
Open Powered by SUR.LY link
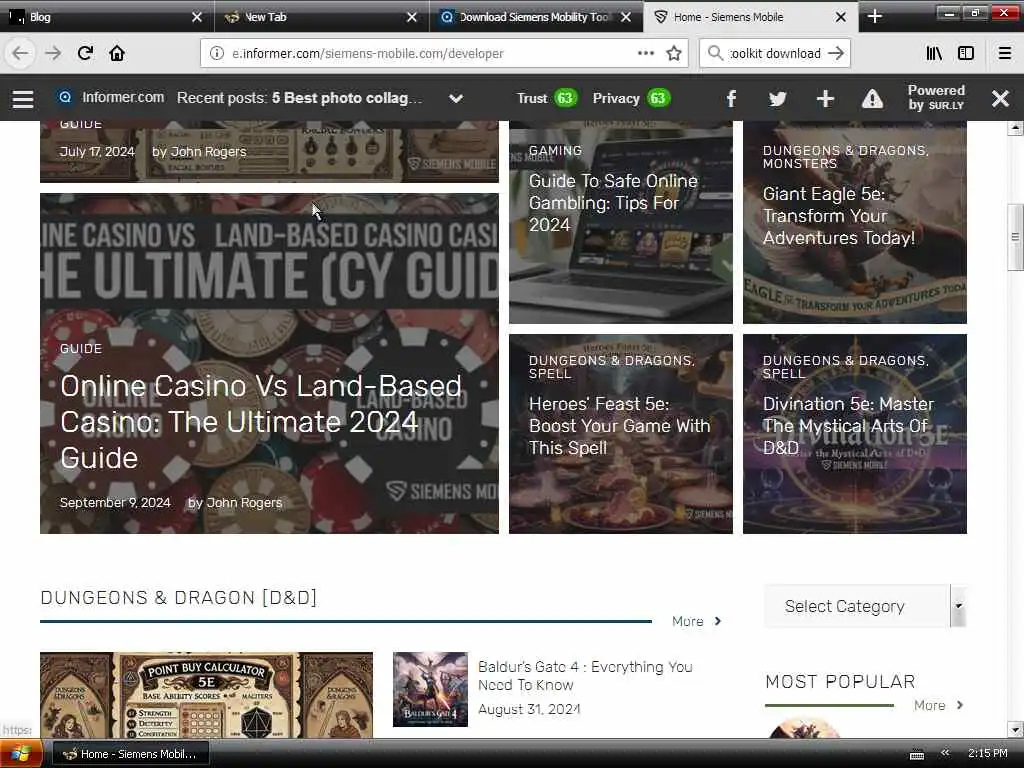click(x=936, y=98)
